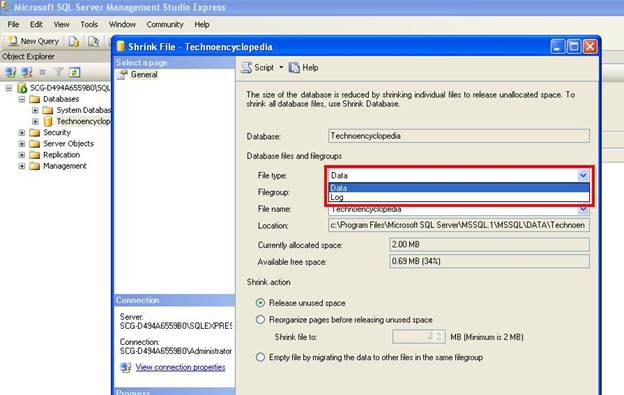Expand the Replication node
624x395 pixels.
[22, 155]
